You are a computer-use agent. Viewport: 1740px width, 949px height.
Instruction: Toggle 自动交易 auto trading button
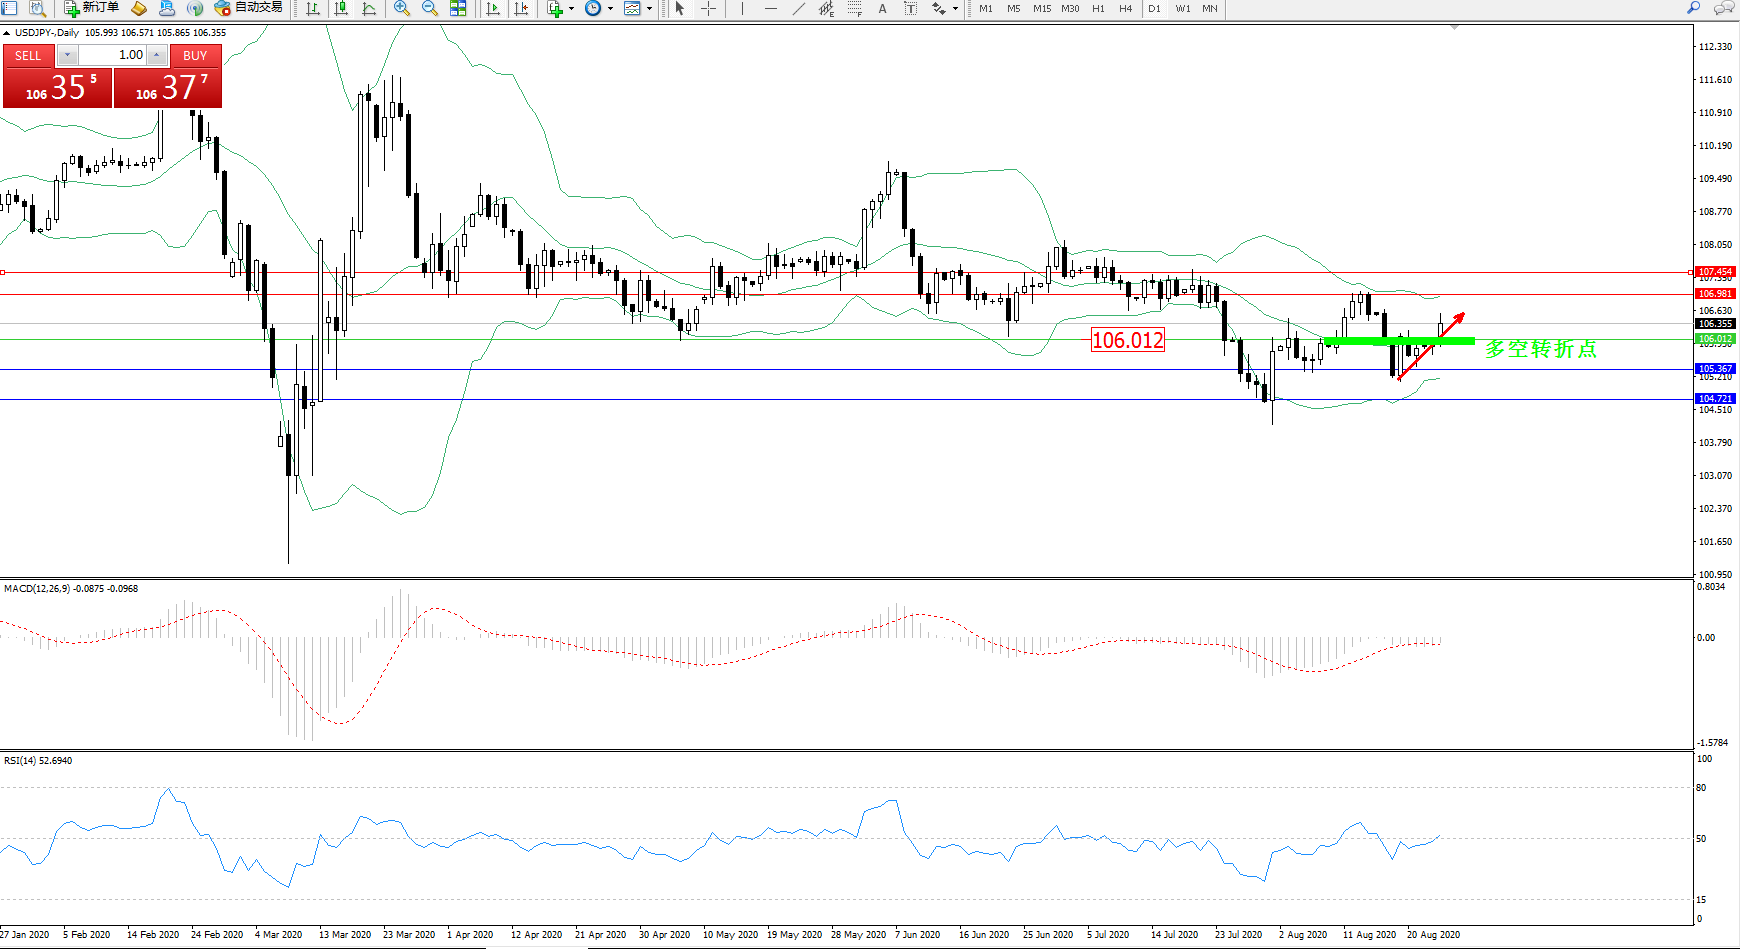(249, 8)
